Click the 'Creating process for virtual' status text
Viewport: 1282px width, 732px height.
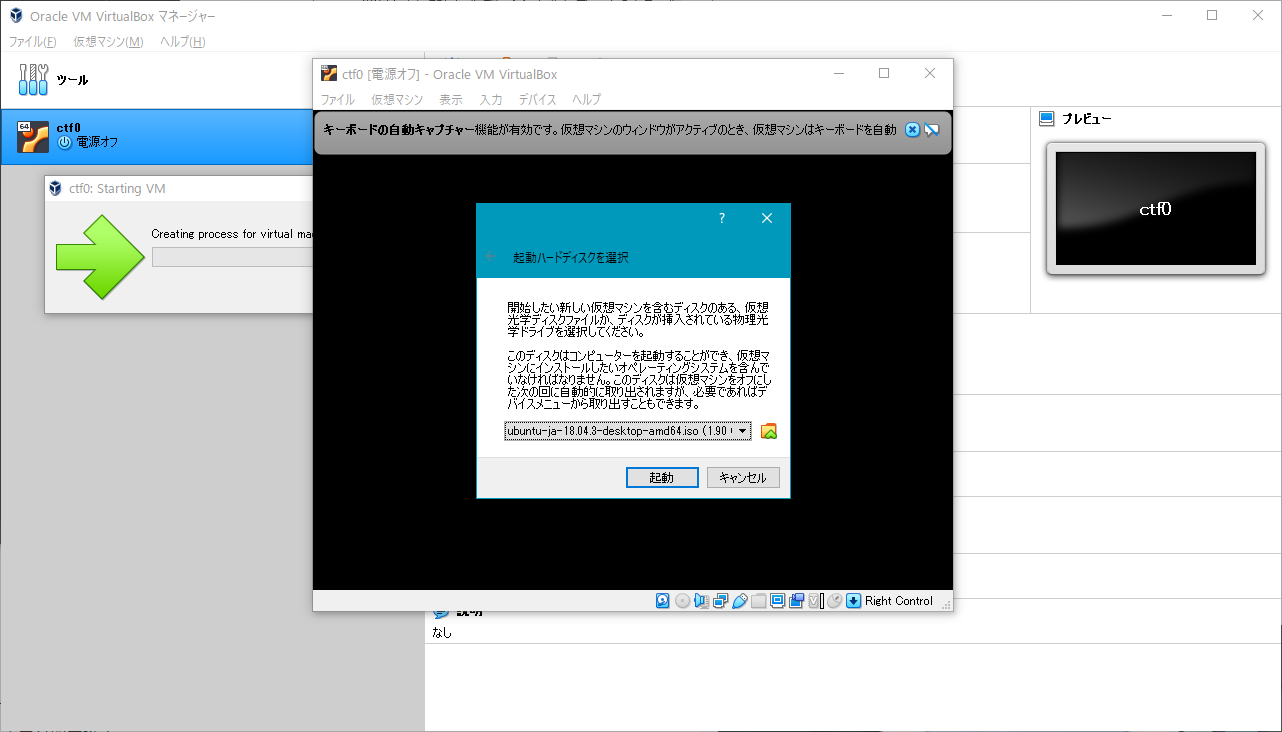coord(232,234)
